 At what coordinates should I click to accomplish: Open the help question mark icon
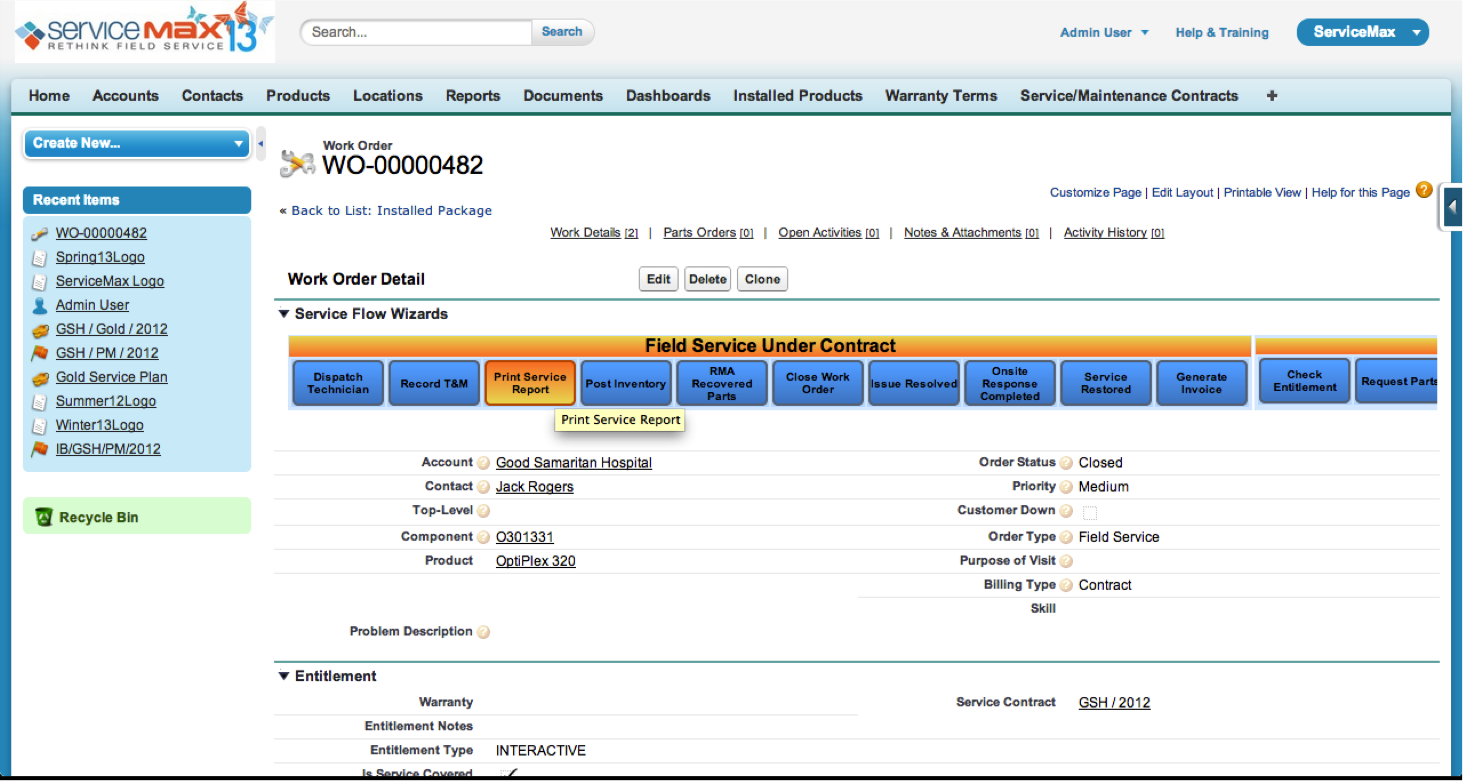(1424, 190)
